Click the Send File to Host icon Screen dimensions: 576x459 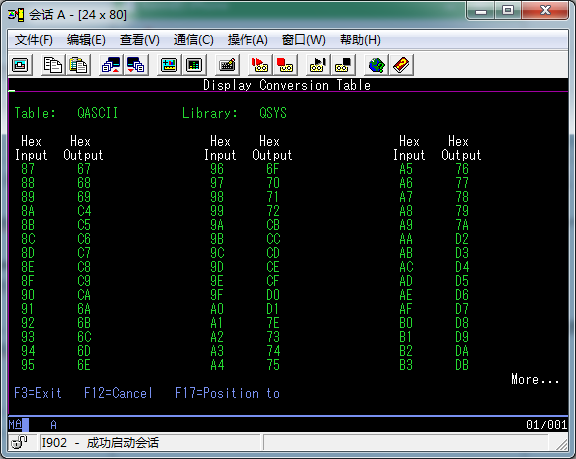click(x=111, y=65)
